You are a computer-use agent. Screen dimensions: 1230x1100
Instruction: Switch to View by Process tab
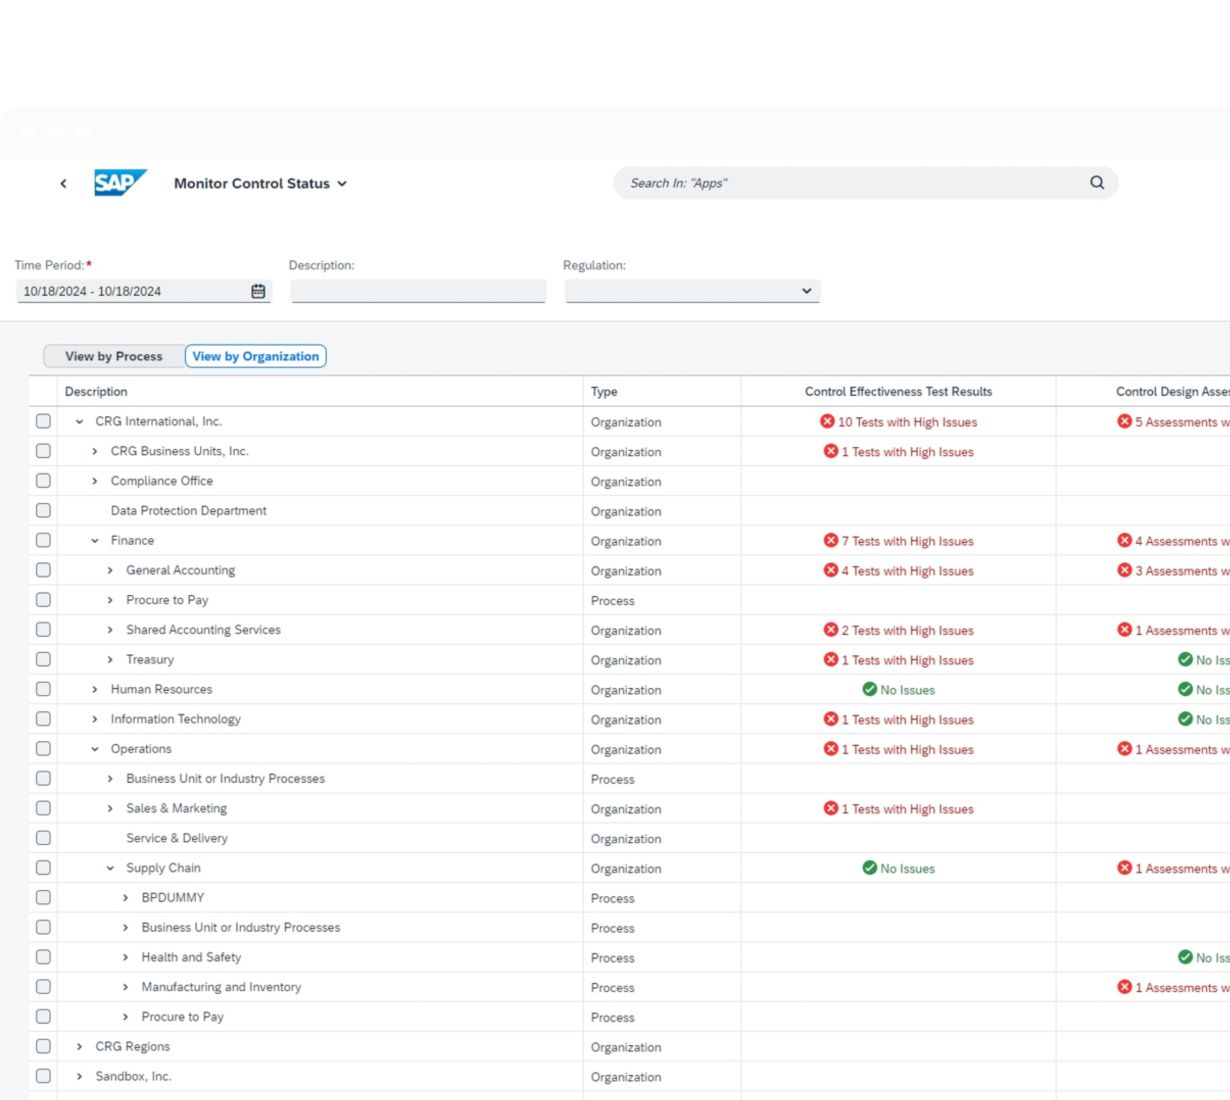point(113,356)
